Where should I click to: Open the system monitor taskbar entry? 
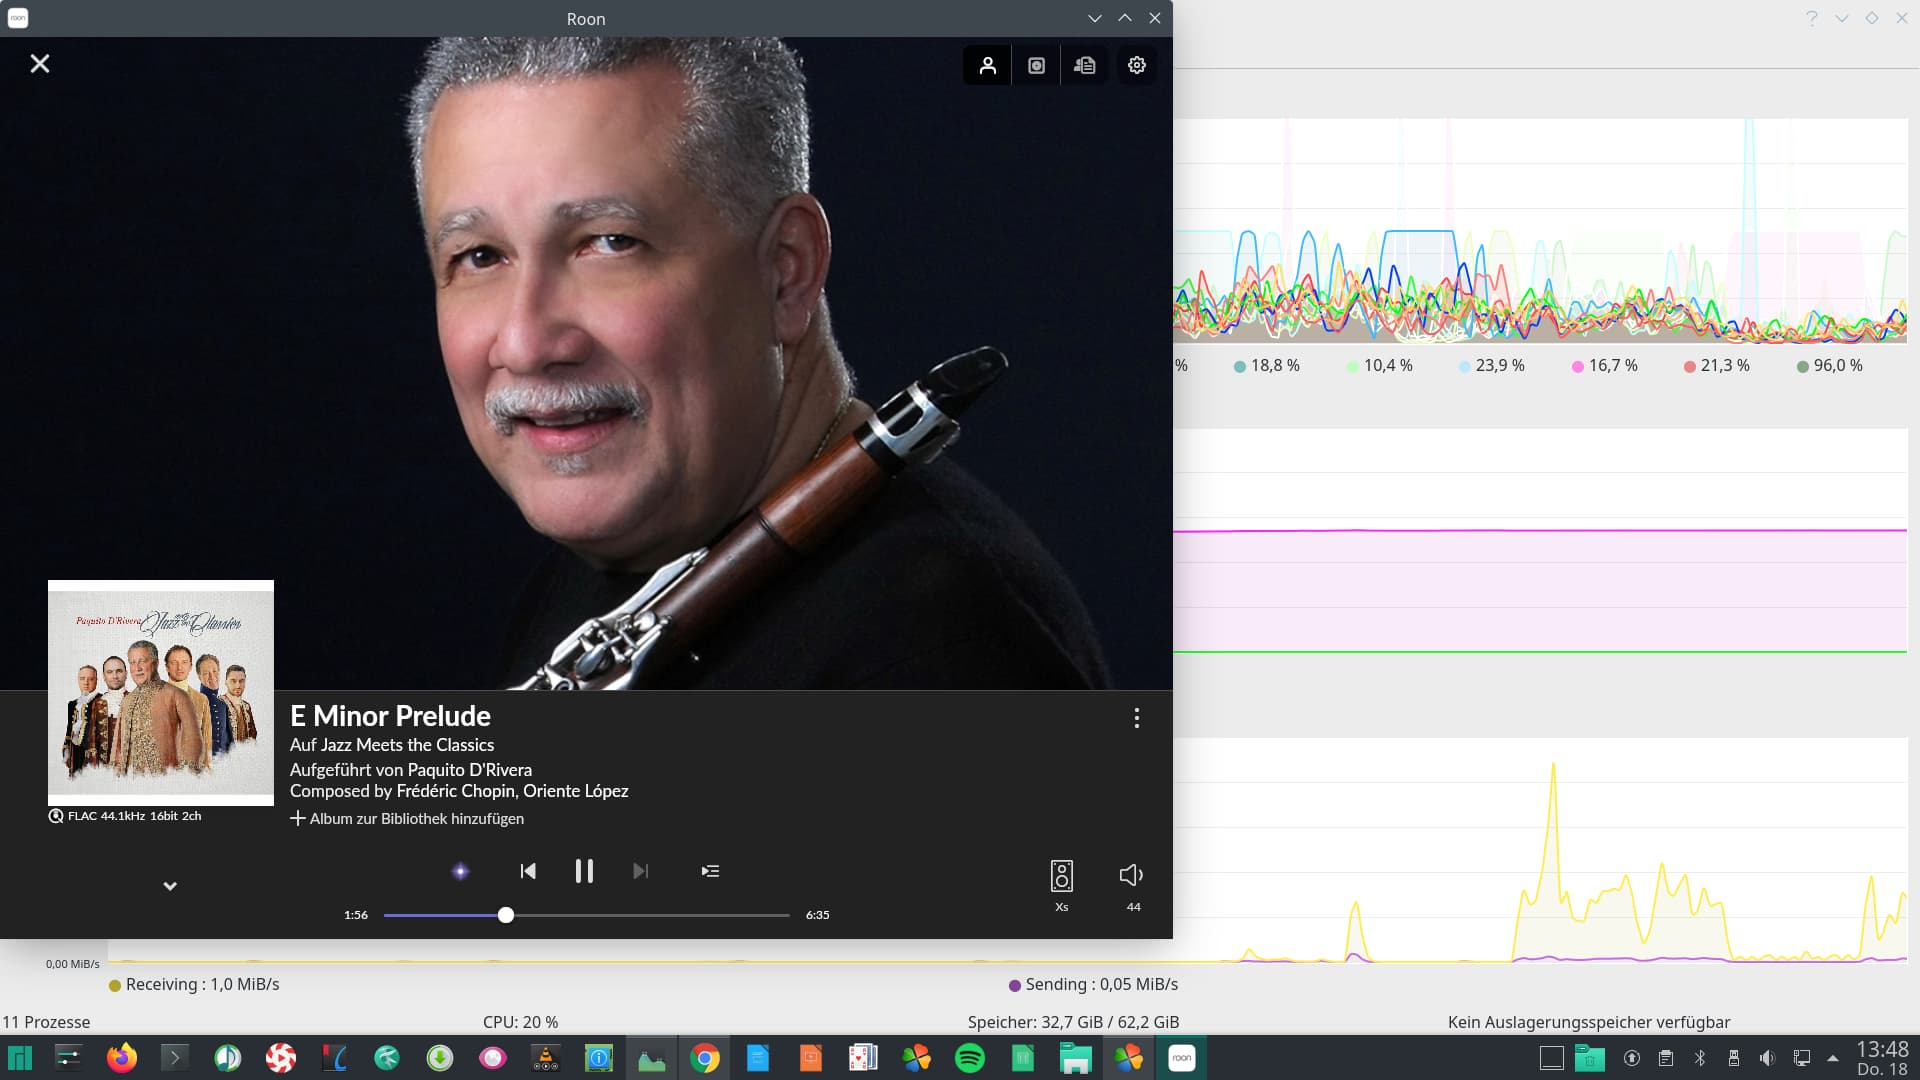point(652,1058)
